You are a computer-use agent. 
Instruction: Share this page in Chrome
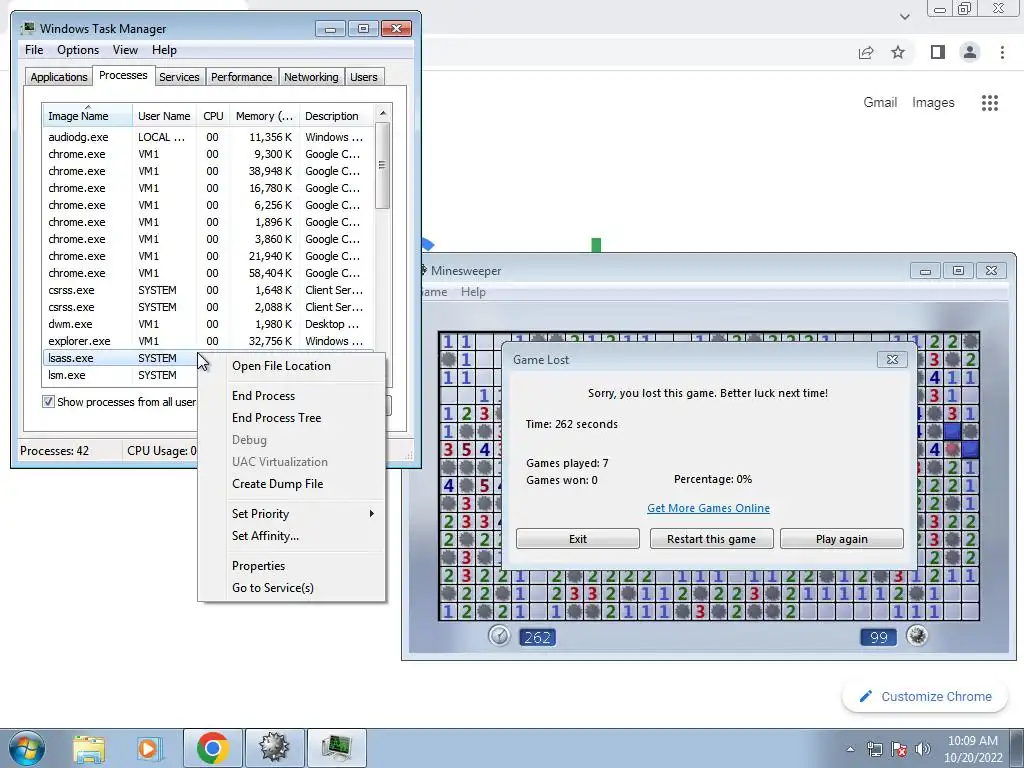[866, 52]
